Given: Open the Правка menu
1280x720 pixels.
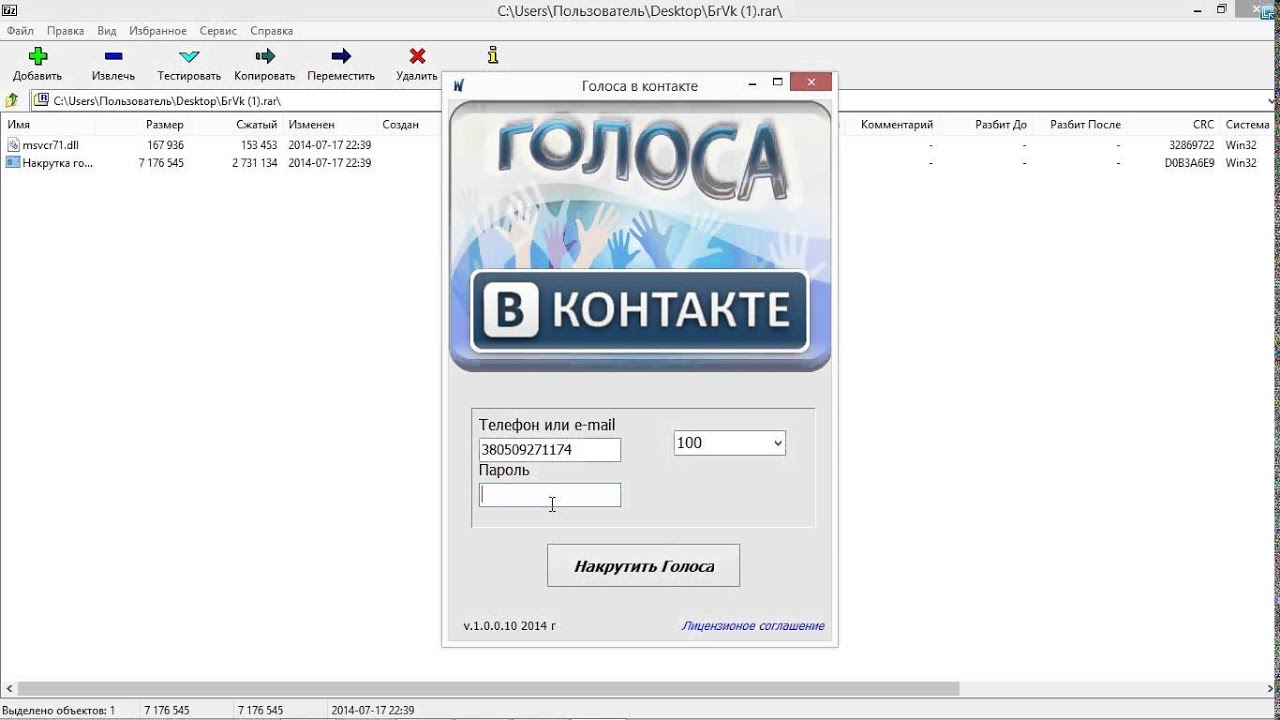Looking at the screenshot, I should [x=65, y=31].
